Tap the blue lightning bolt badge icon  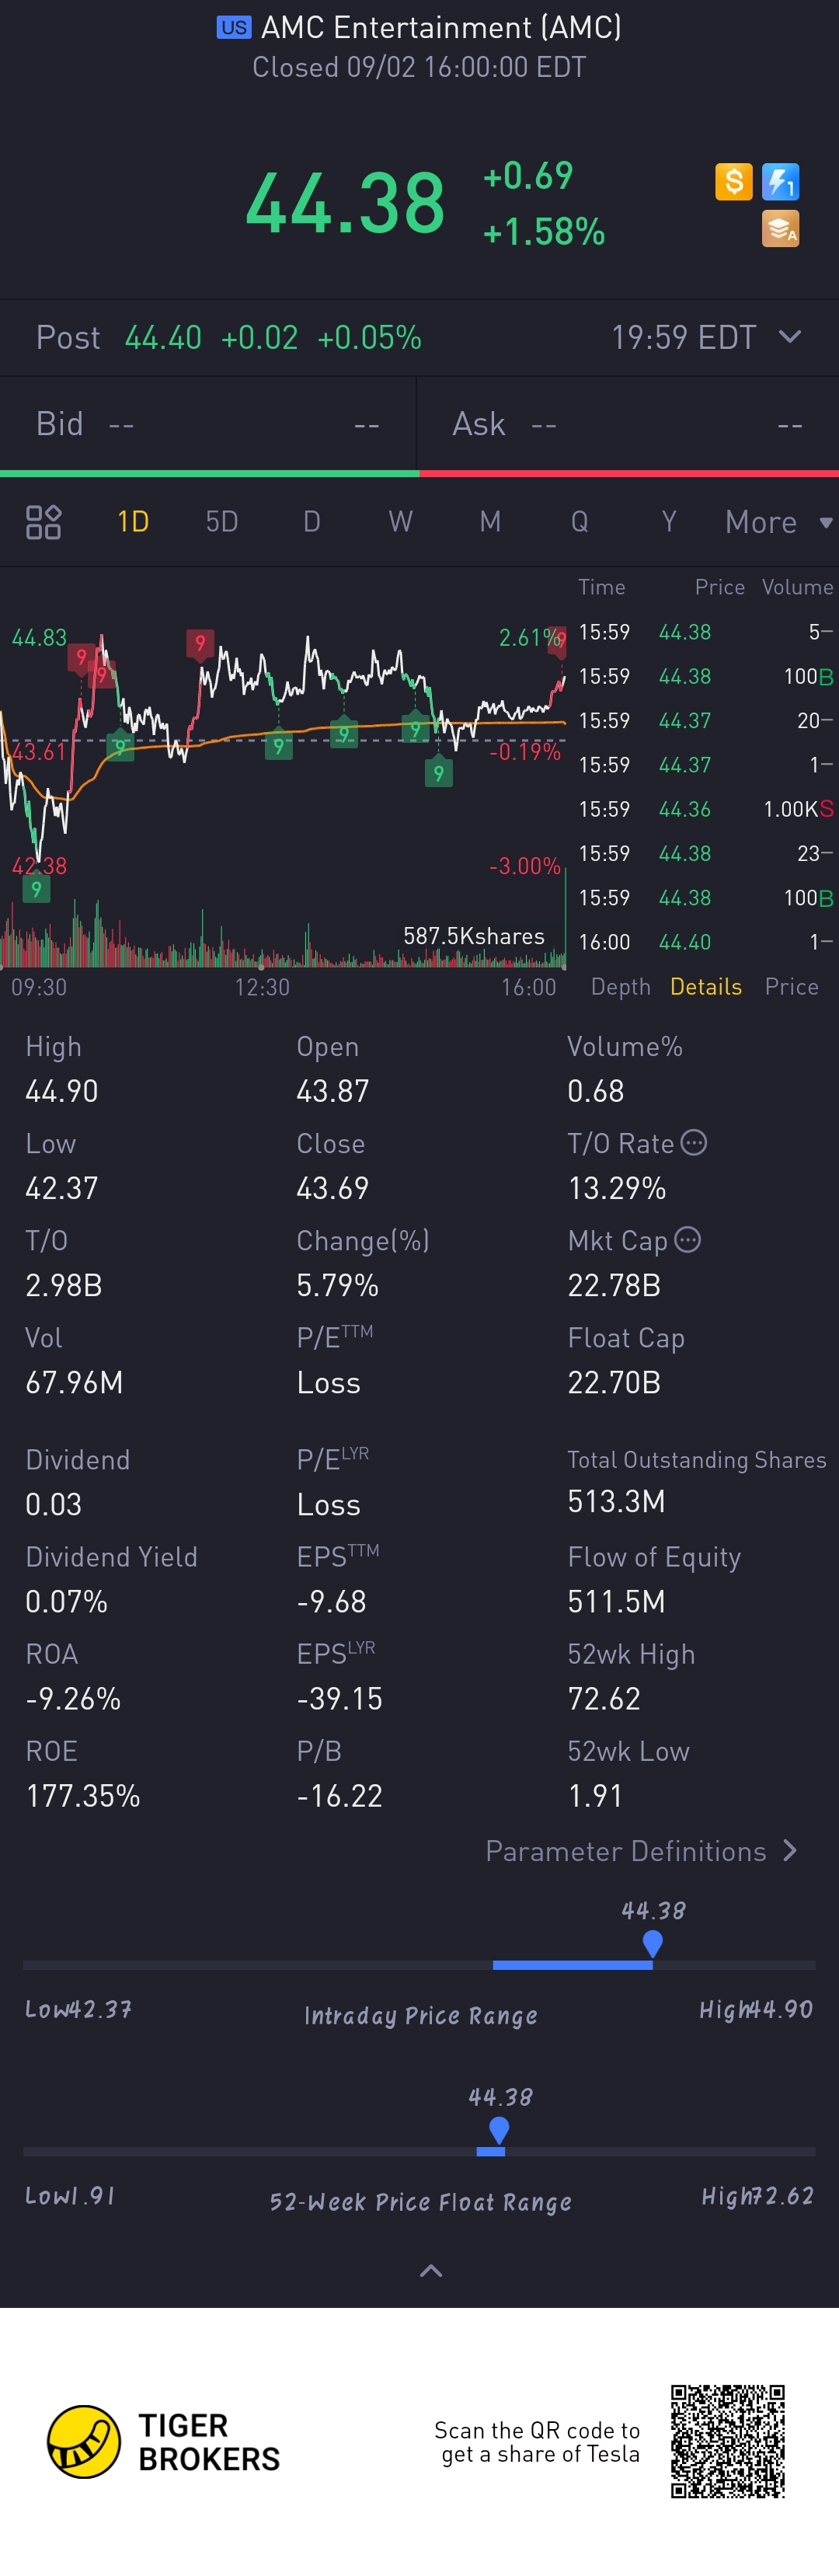[780, 182]
